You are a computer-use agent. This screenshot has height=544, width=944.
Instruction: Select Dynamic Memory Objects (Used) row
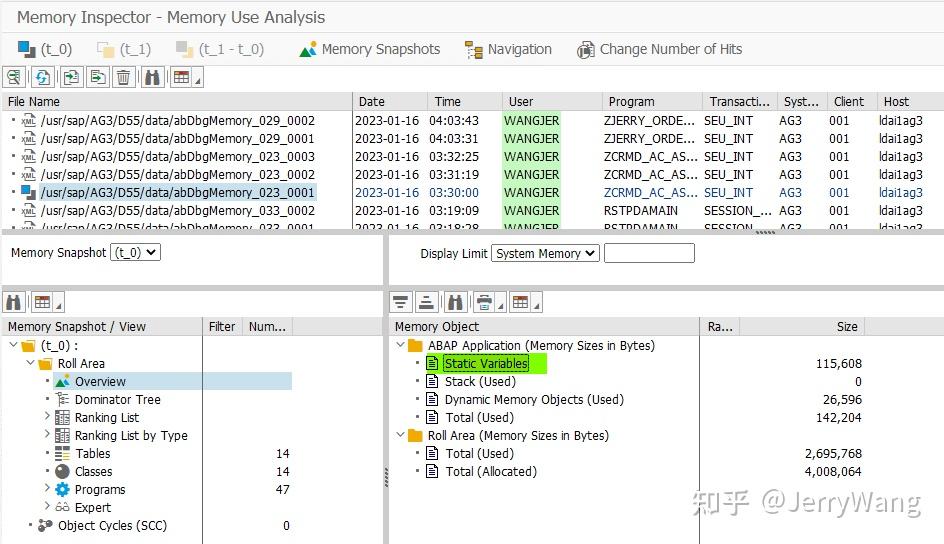point(534,400)
